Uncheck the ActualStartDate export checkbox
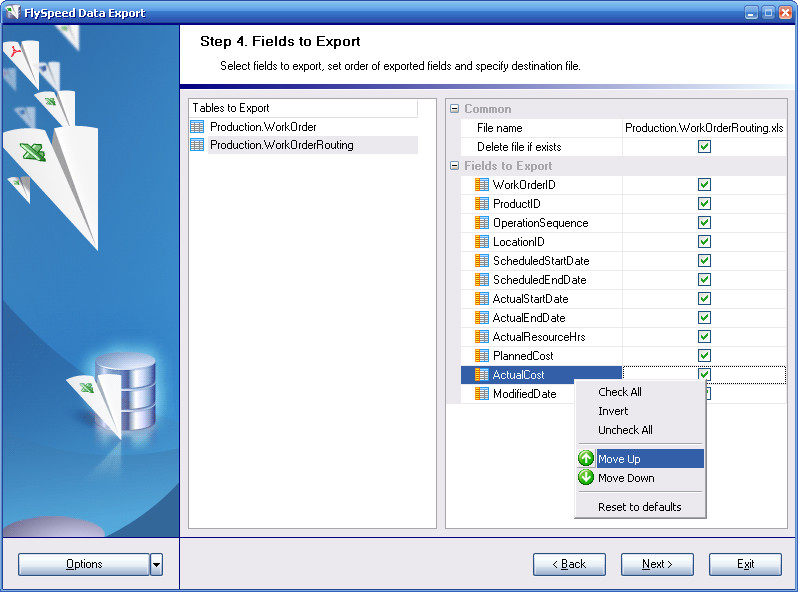This screenshot has height=592, width=798. (x=704, y=299)
